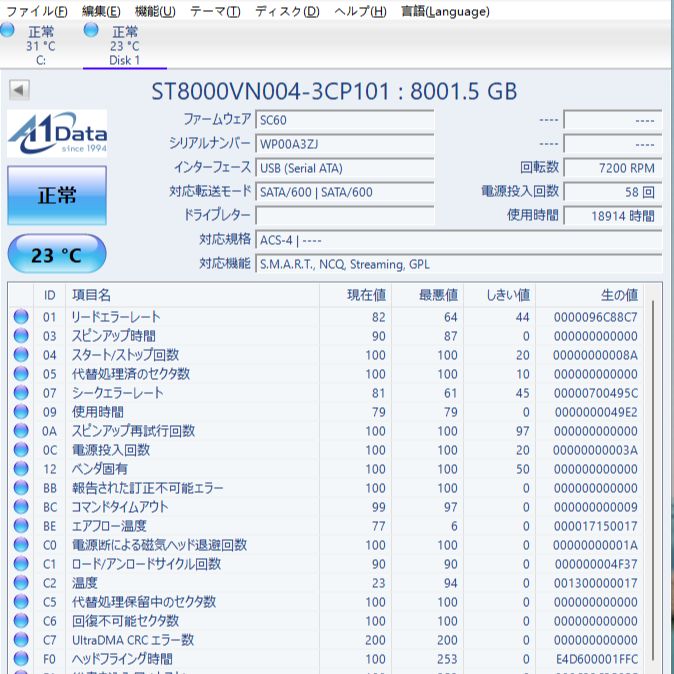Click the 項目名 column header
Screen dimensions: 674x674
click(x=192, y=295)
